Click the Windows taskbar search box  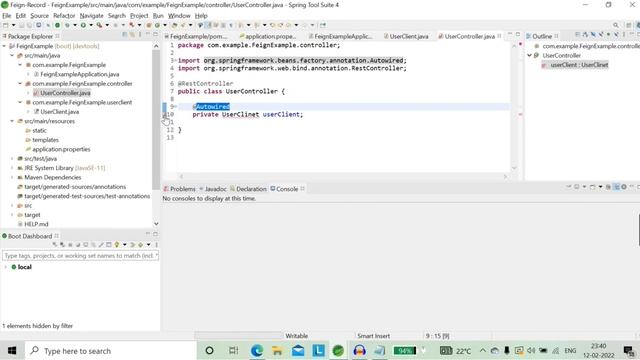pos(111,351)
